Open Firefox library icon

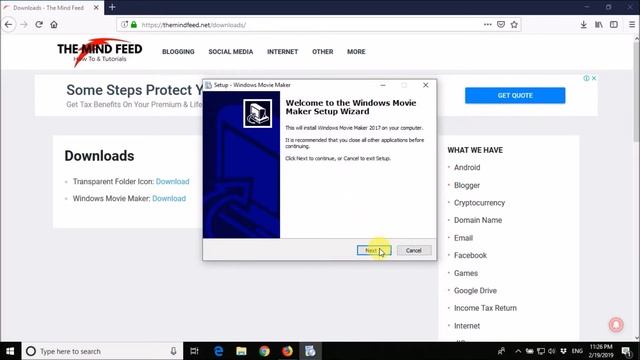pos(599,24)
